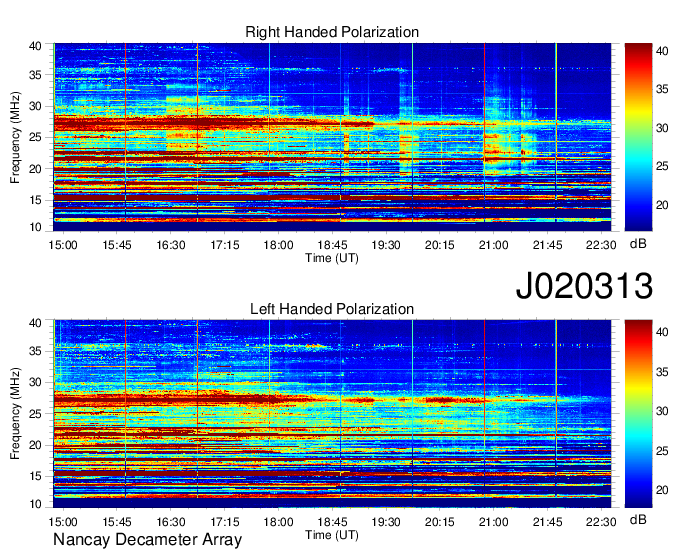
Task: Click the Left Handed Polarization spectrogram
Action: tap(332, 414)
